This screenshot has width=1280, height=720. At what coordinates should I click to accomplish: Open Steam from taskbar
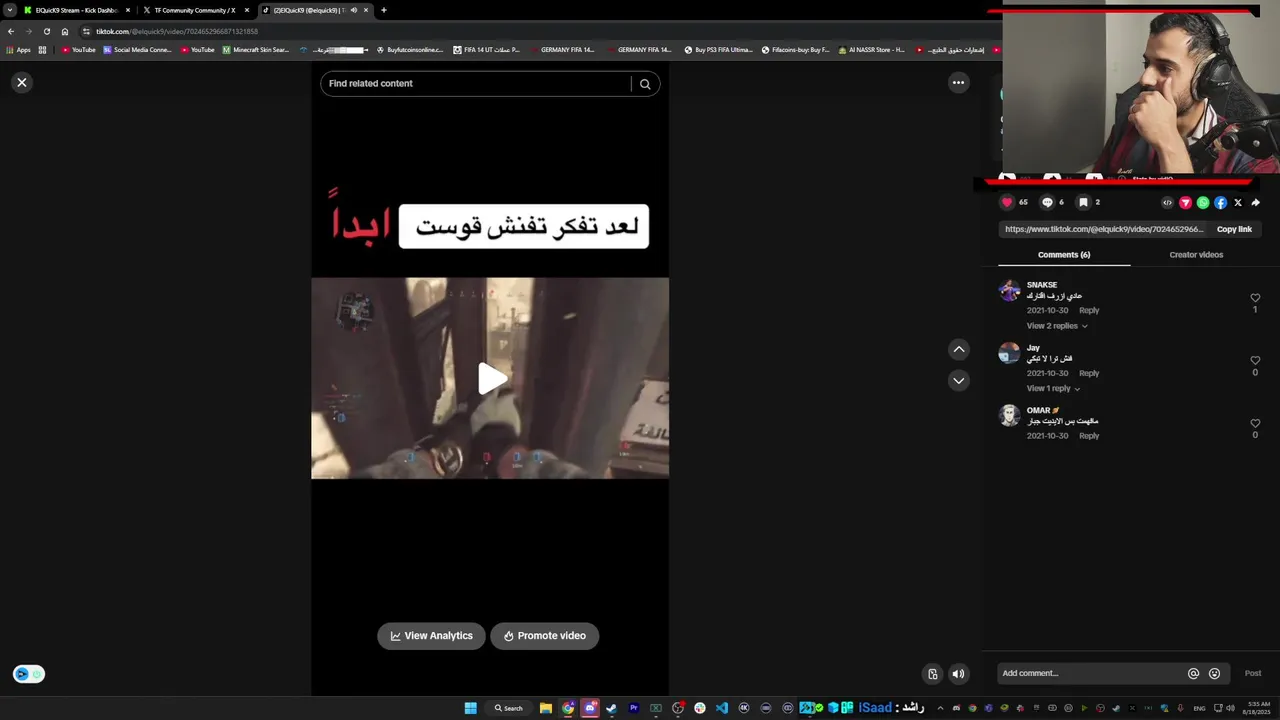coord(611,708)
